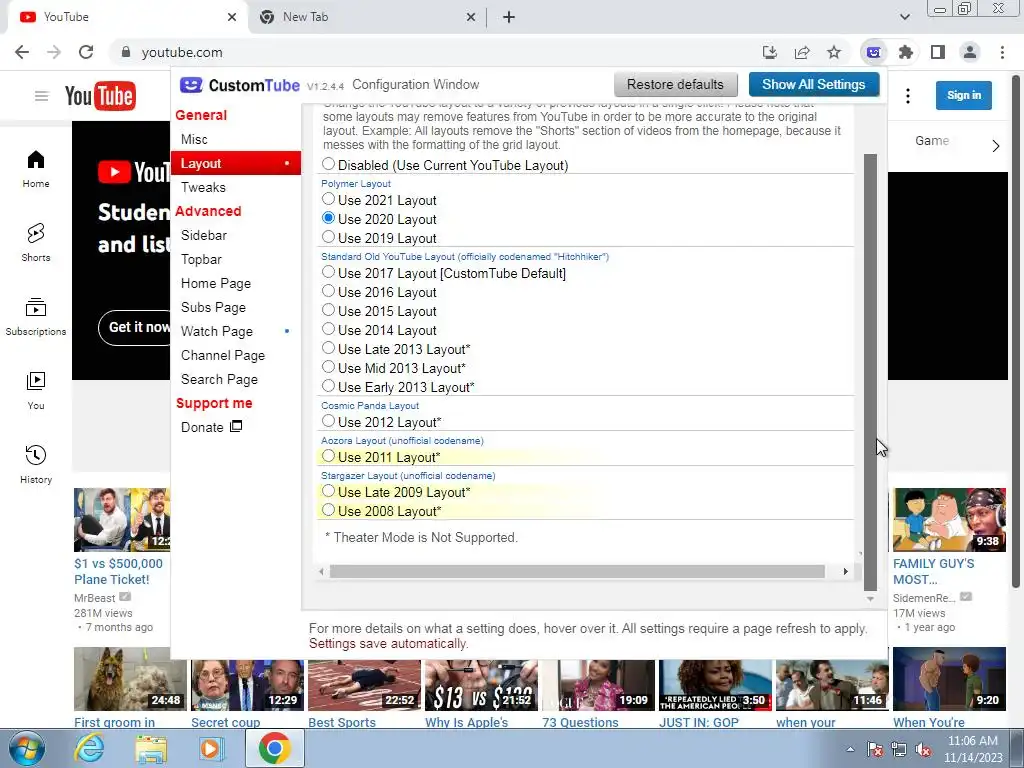Select Use 2015 Layout option
Viewport: 1024px width, 768px height.
coord(328,310)
